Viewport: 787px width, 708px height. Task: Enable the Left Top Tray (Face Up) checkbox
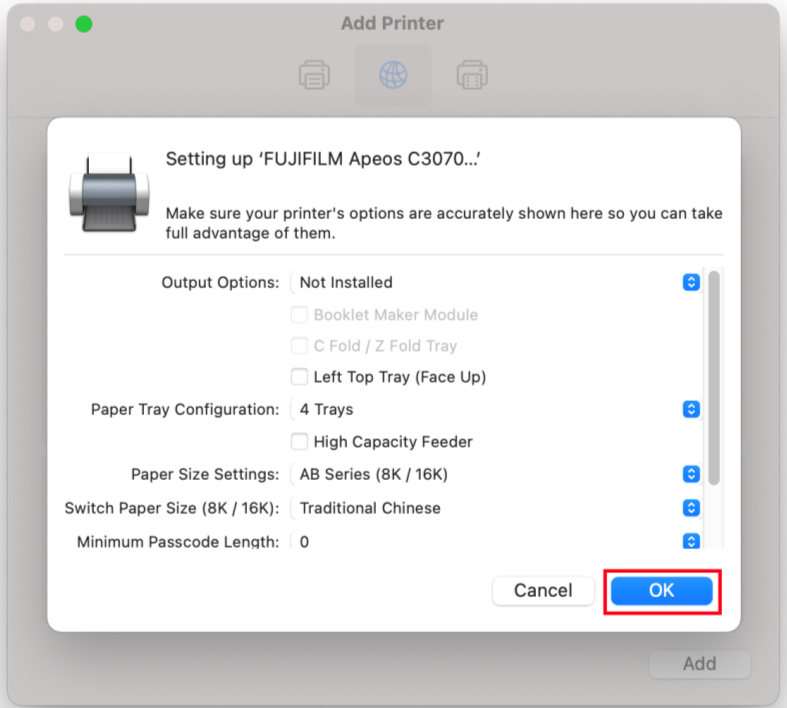299,377
